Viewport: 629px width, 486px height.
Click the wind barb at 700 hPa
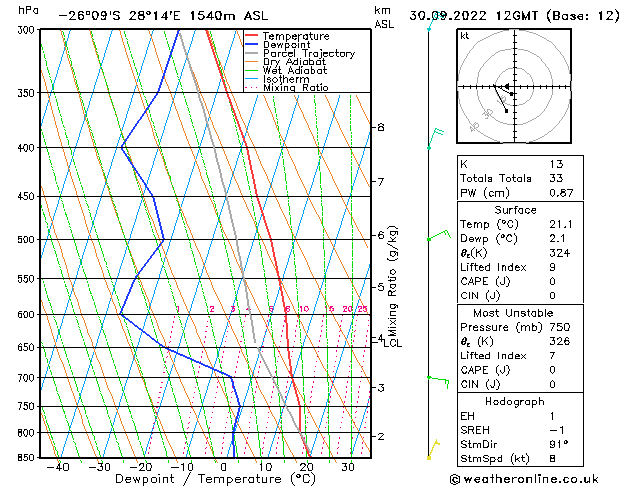[434, 378]
